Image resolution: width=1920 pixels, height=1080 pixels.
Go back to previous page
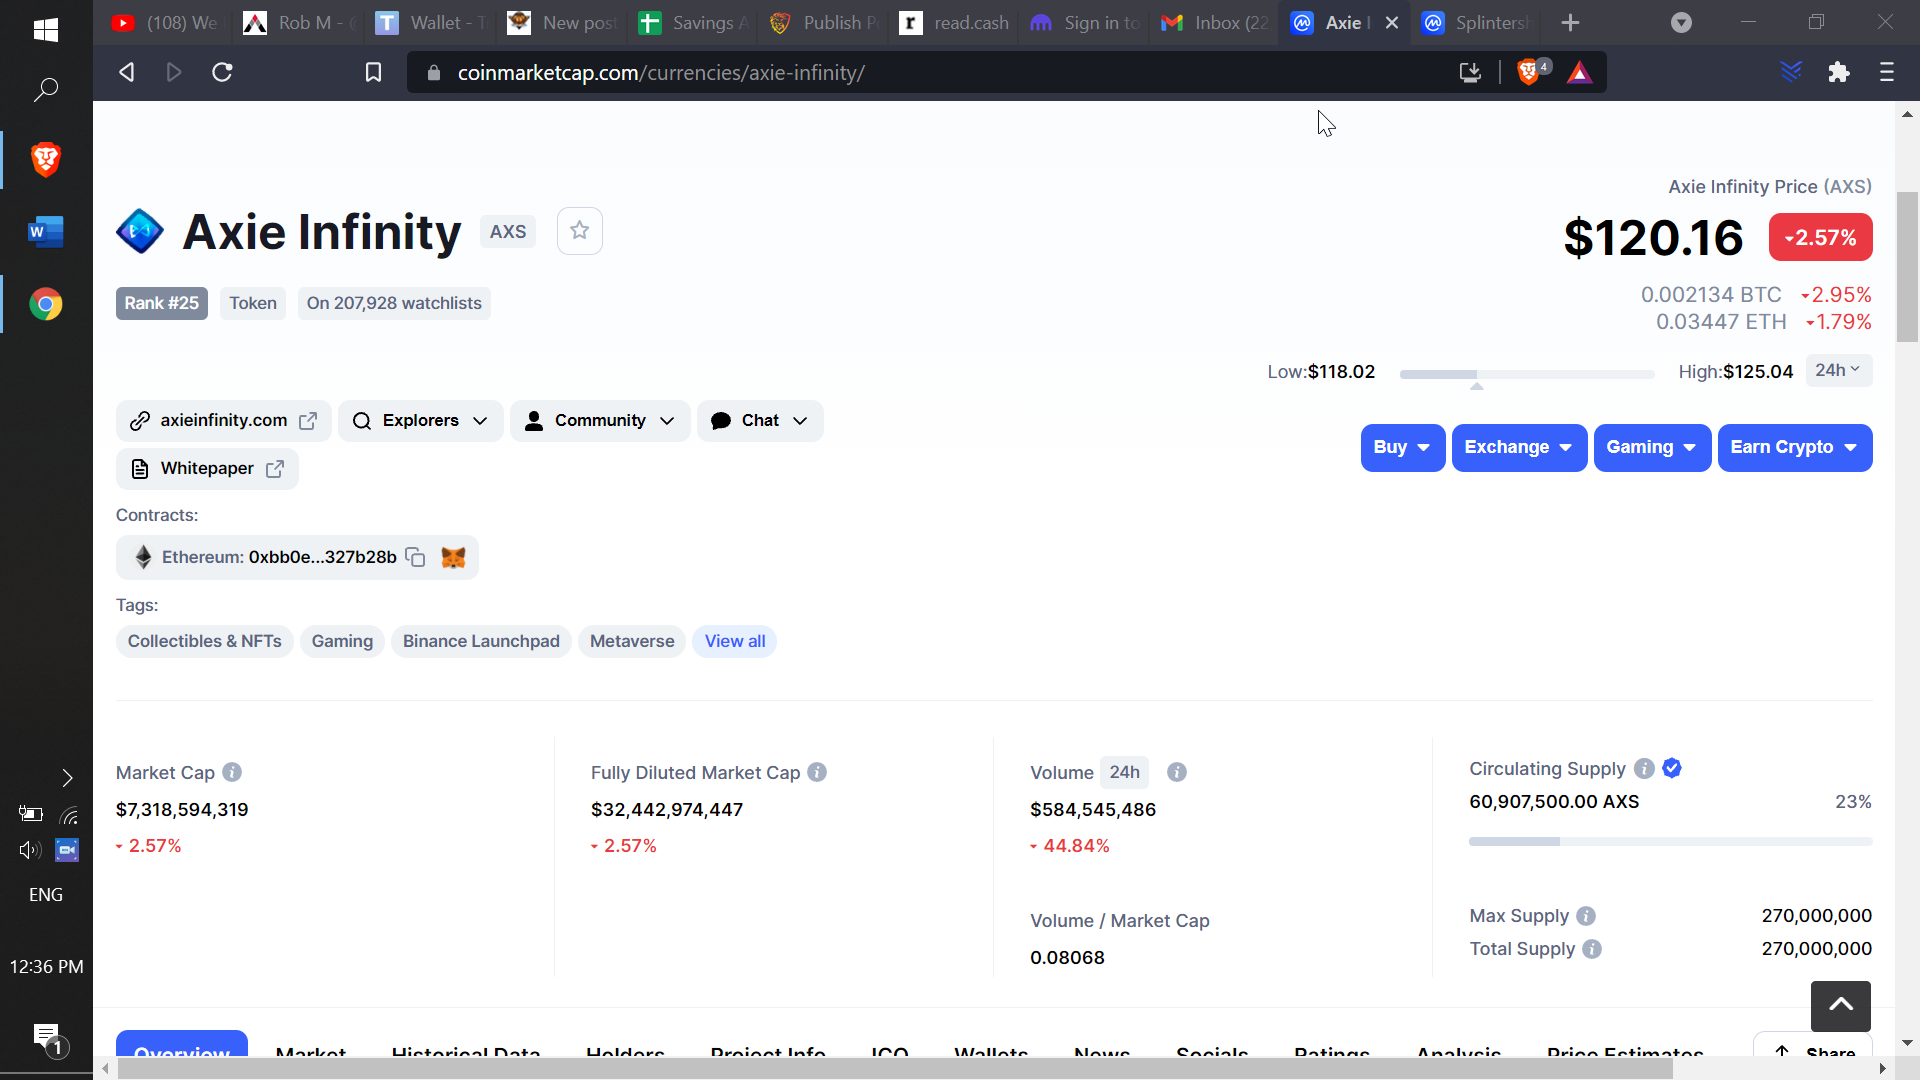[x=126, y=72]
